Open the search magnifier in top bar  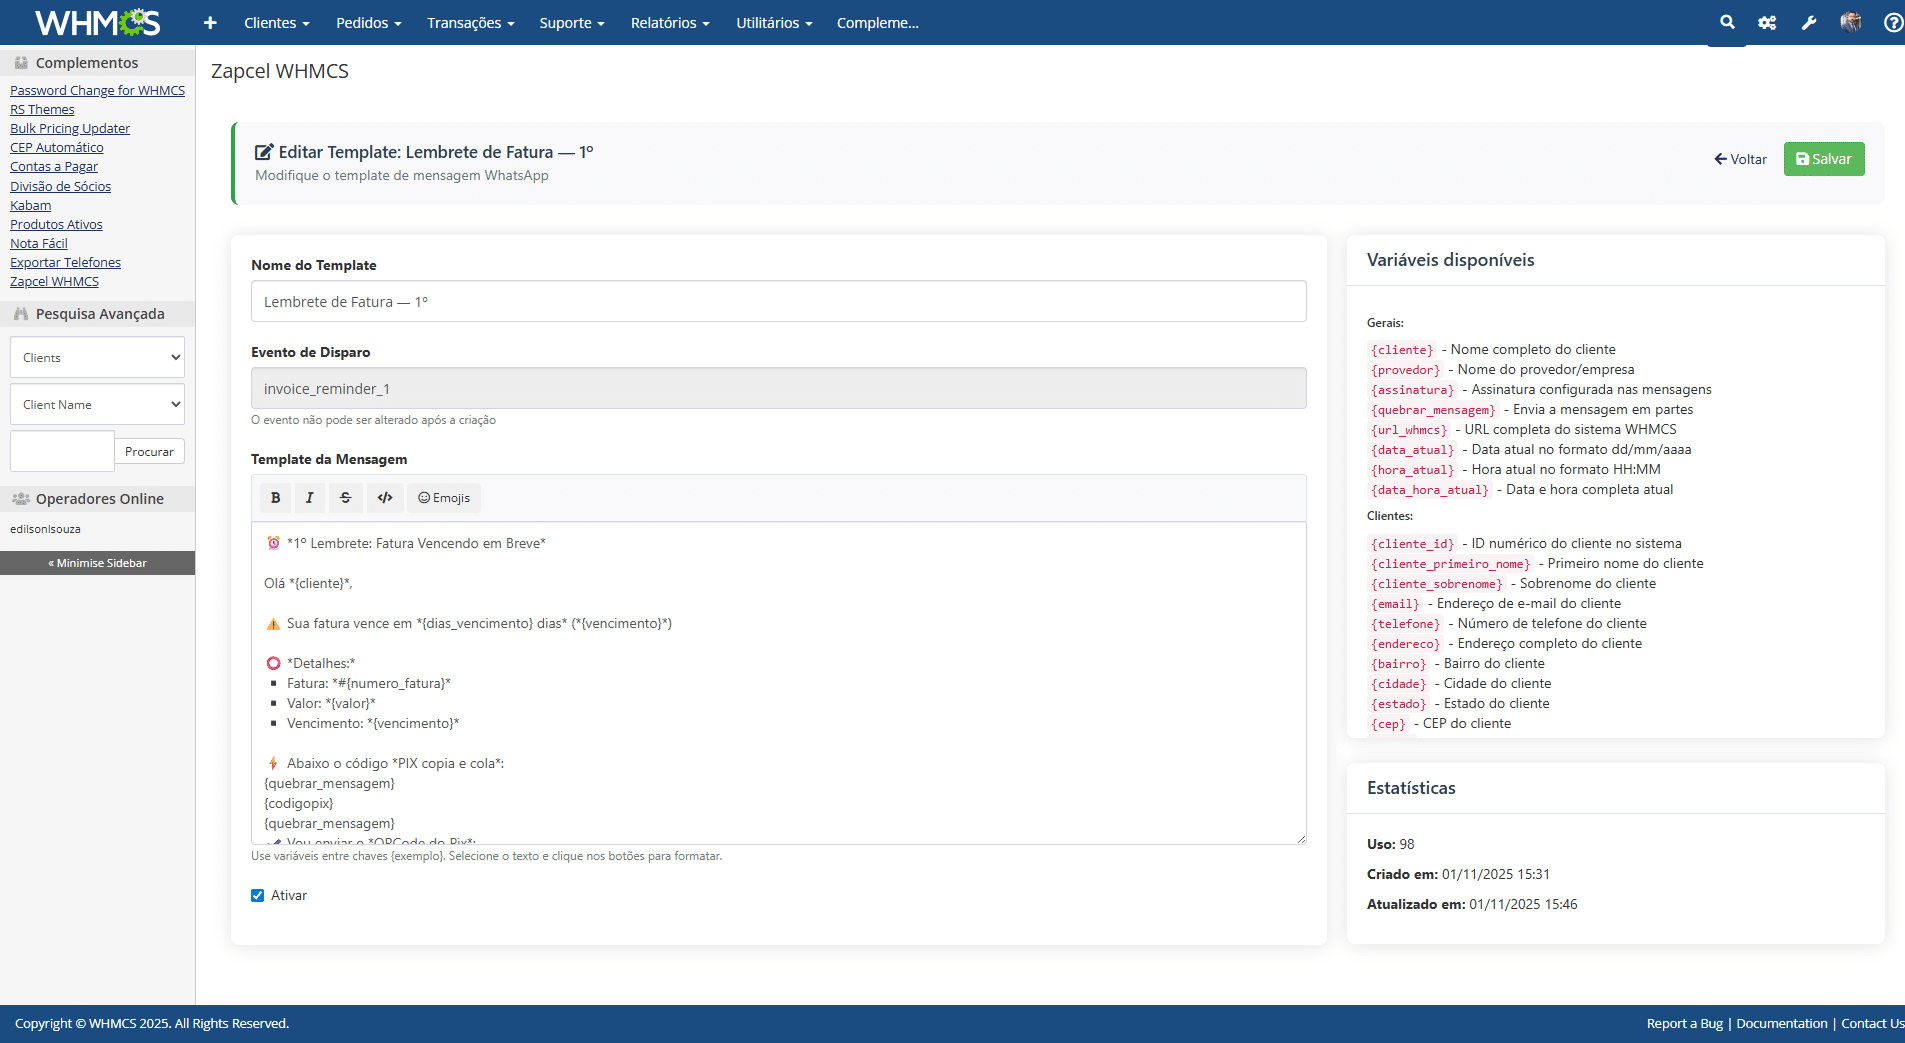[1727, 22]
